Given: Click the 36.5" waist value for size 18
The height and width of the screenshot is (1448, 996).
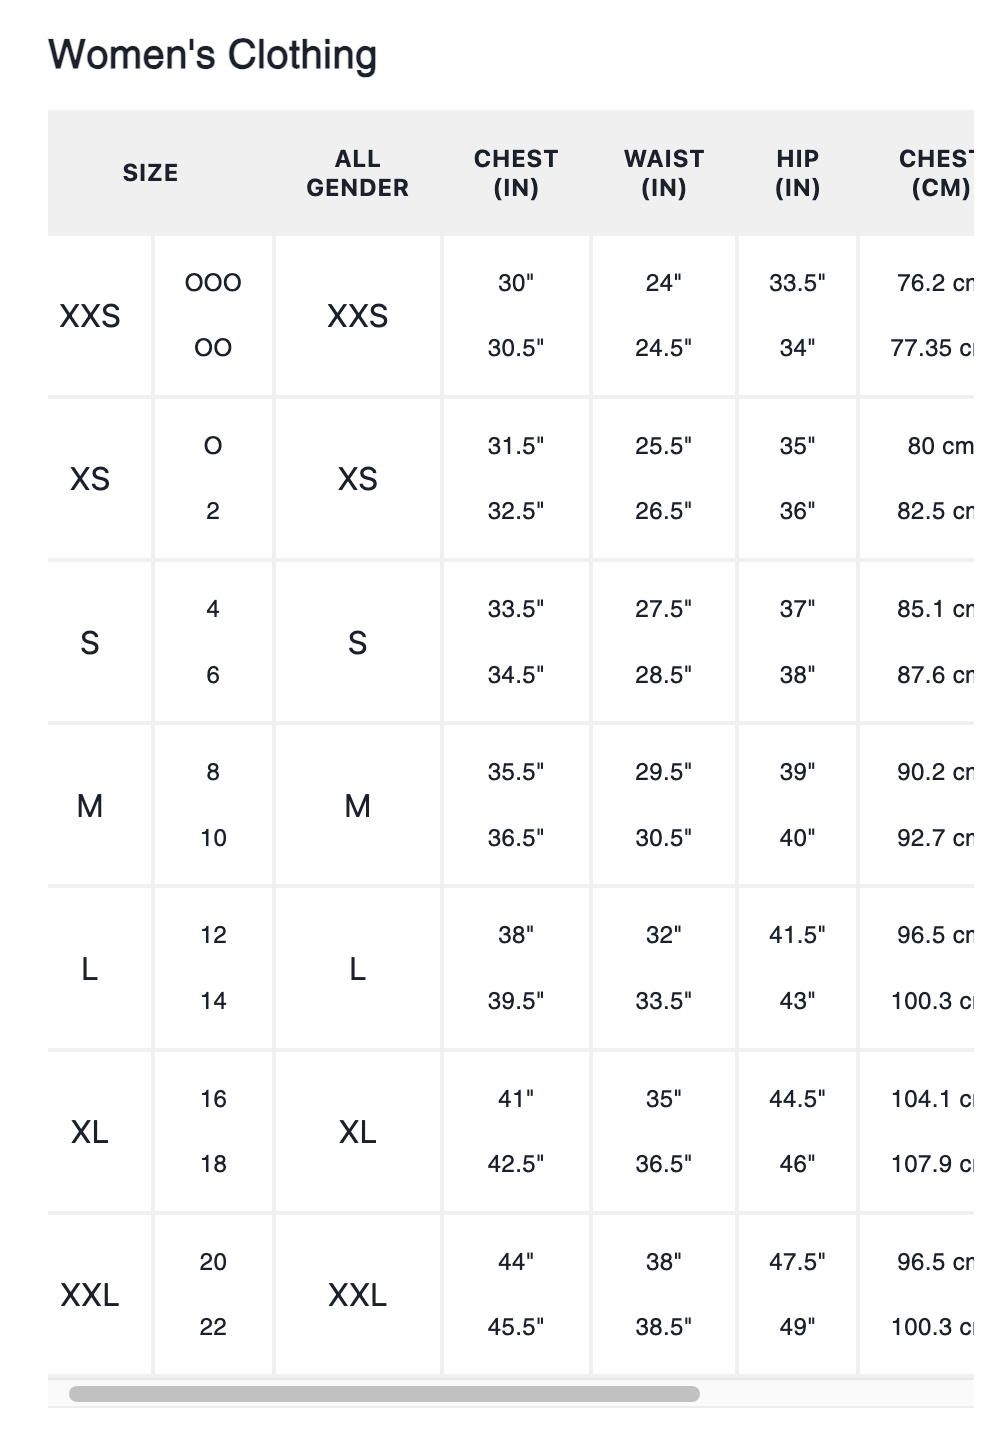Looking at the screenshot, I should pyautogui.click(x=664, y=1164).
